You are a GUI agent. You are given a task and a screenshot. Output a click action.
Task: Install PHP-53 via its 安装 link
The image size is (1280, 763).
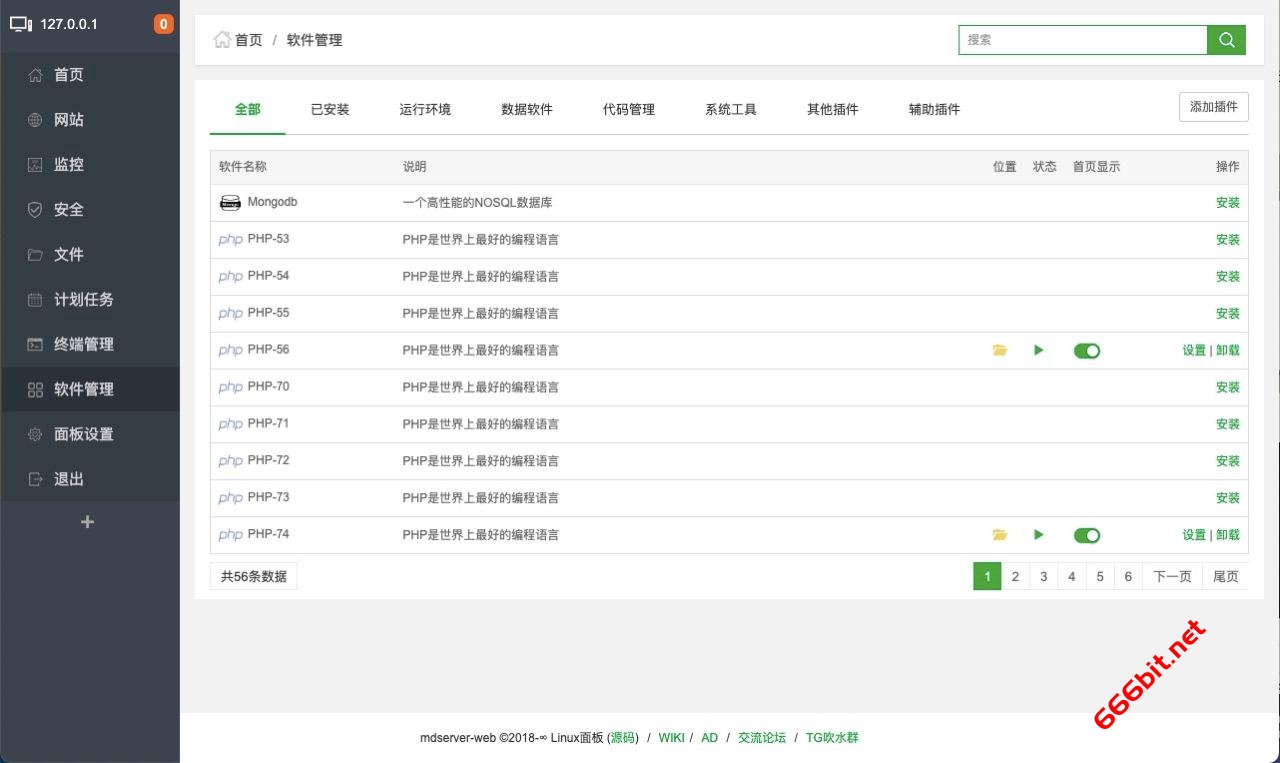point(1227,239)
